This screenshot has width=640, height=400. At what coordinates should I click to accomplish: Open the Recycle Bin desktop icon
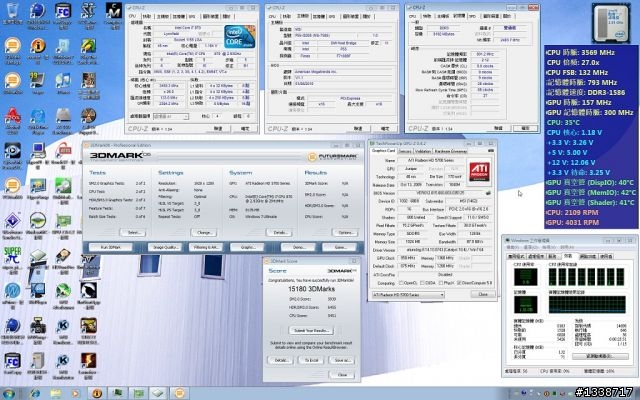coord(12,12)
